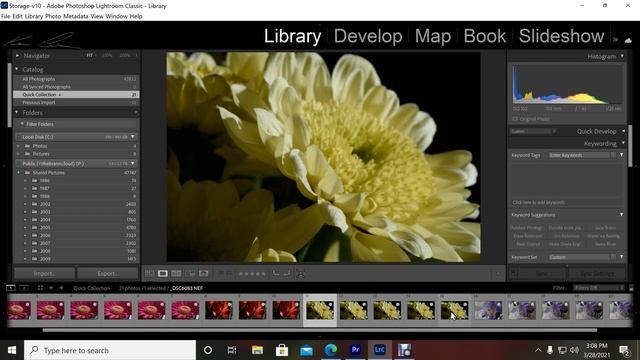Click the Cortana circle icon
Screen dimensions: 640x360
pos(208,350)
